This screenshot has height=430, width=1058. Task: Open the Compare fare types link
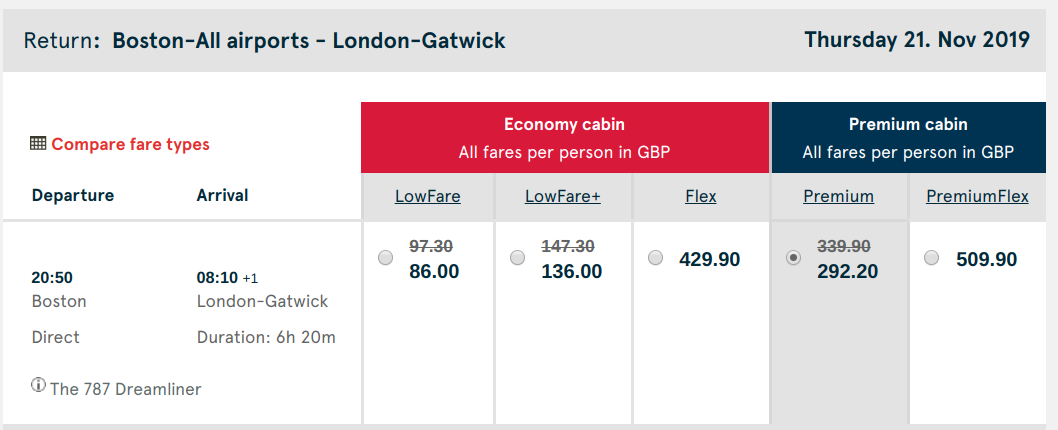(x=131, y=144)
